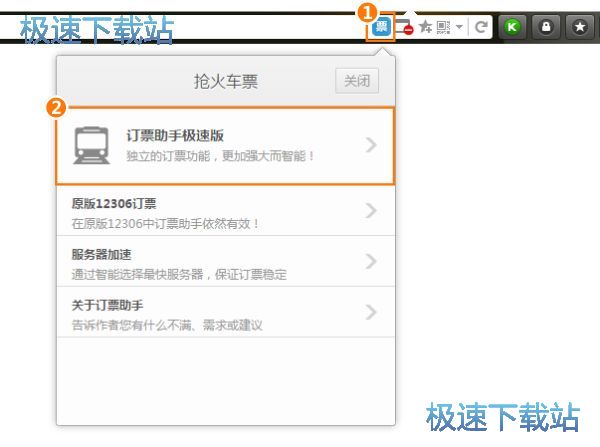The width and height of the screenshot is (600, 447).
Task: Click the green K extension button
Action: [512, 27]
